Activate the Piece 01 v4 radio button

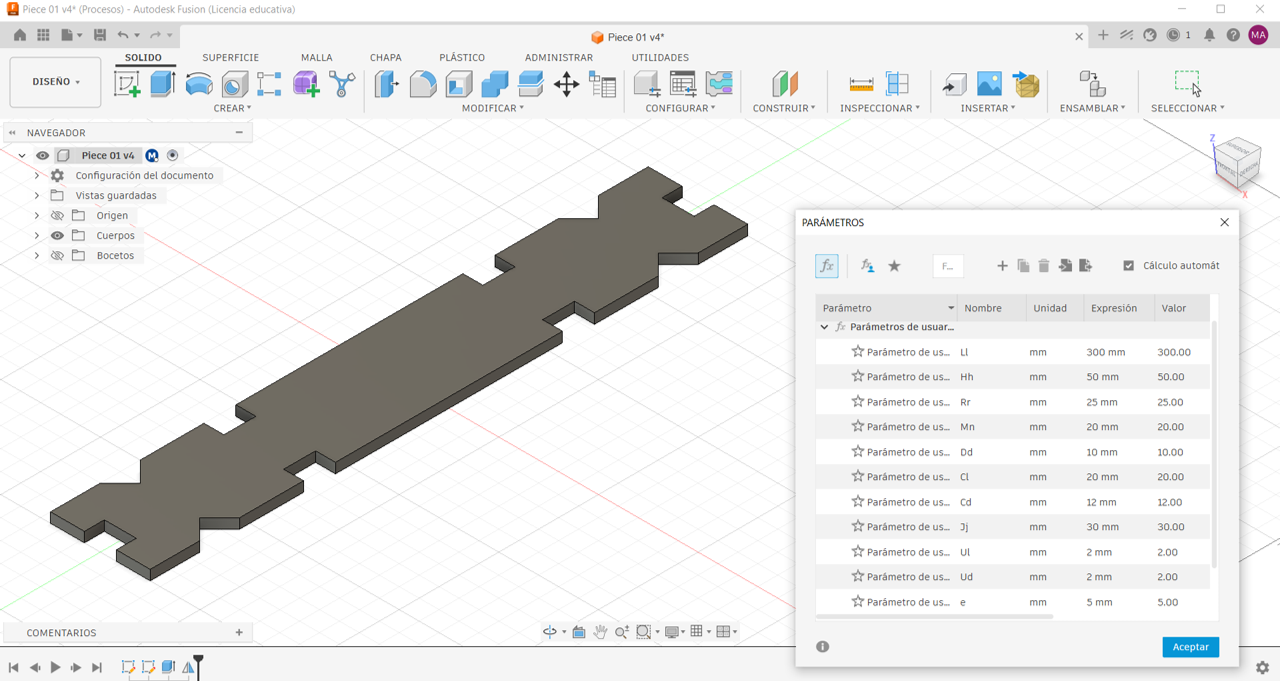[173, 155]
